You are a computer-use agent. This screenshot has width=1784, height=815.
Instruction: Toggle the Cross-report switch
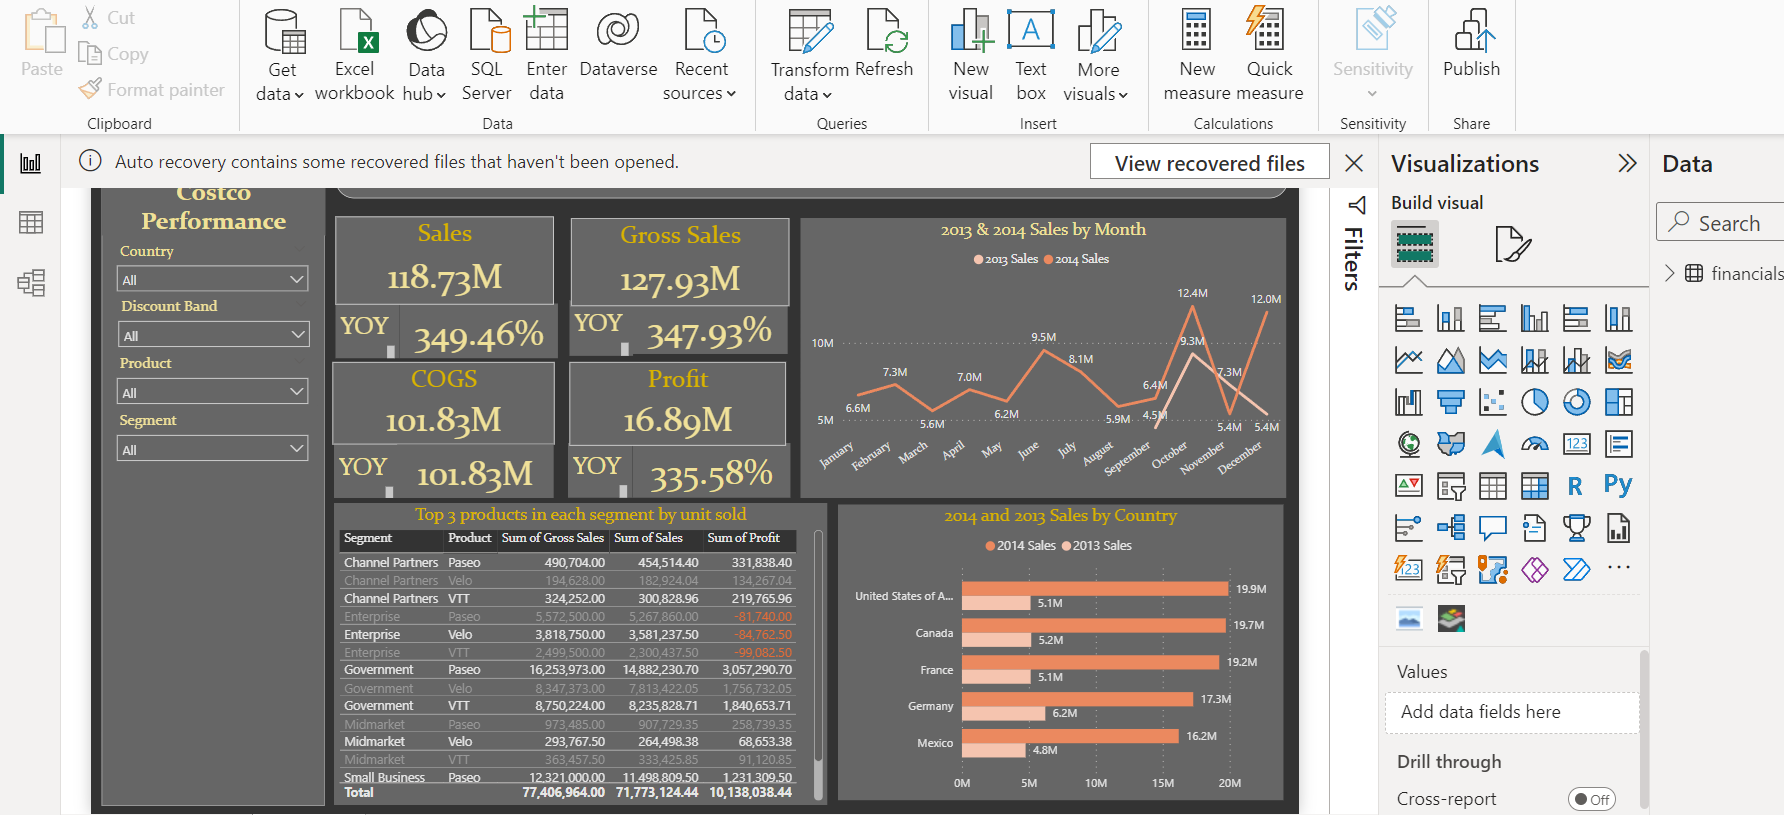coord(1591,799)
